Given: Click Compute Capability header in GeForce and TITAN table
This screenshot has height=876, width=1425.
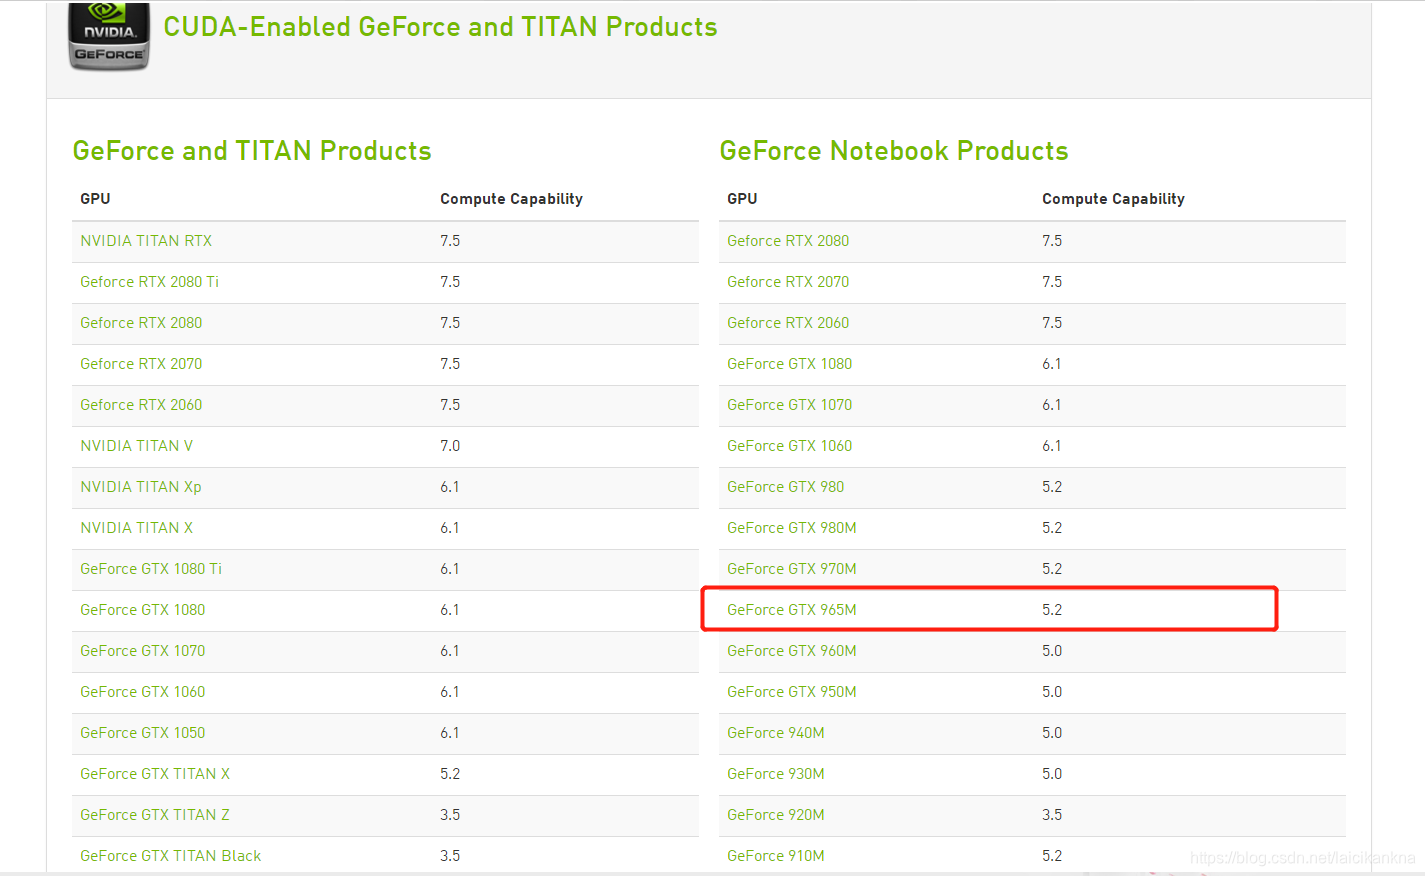Looking at the screenshot, I should pyautogui.click(x=511, y=199).
